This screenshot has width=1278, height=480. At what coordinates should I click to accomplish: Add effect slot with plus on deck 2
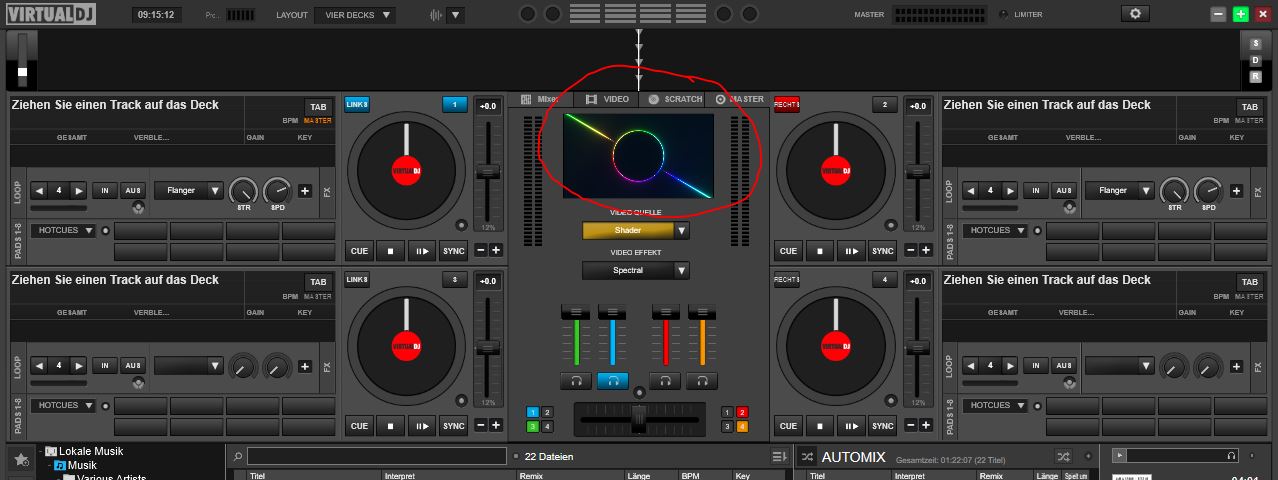(1235, 191)
